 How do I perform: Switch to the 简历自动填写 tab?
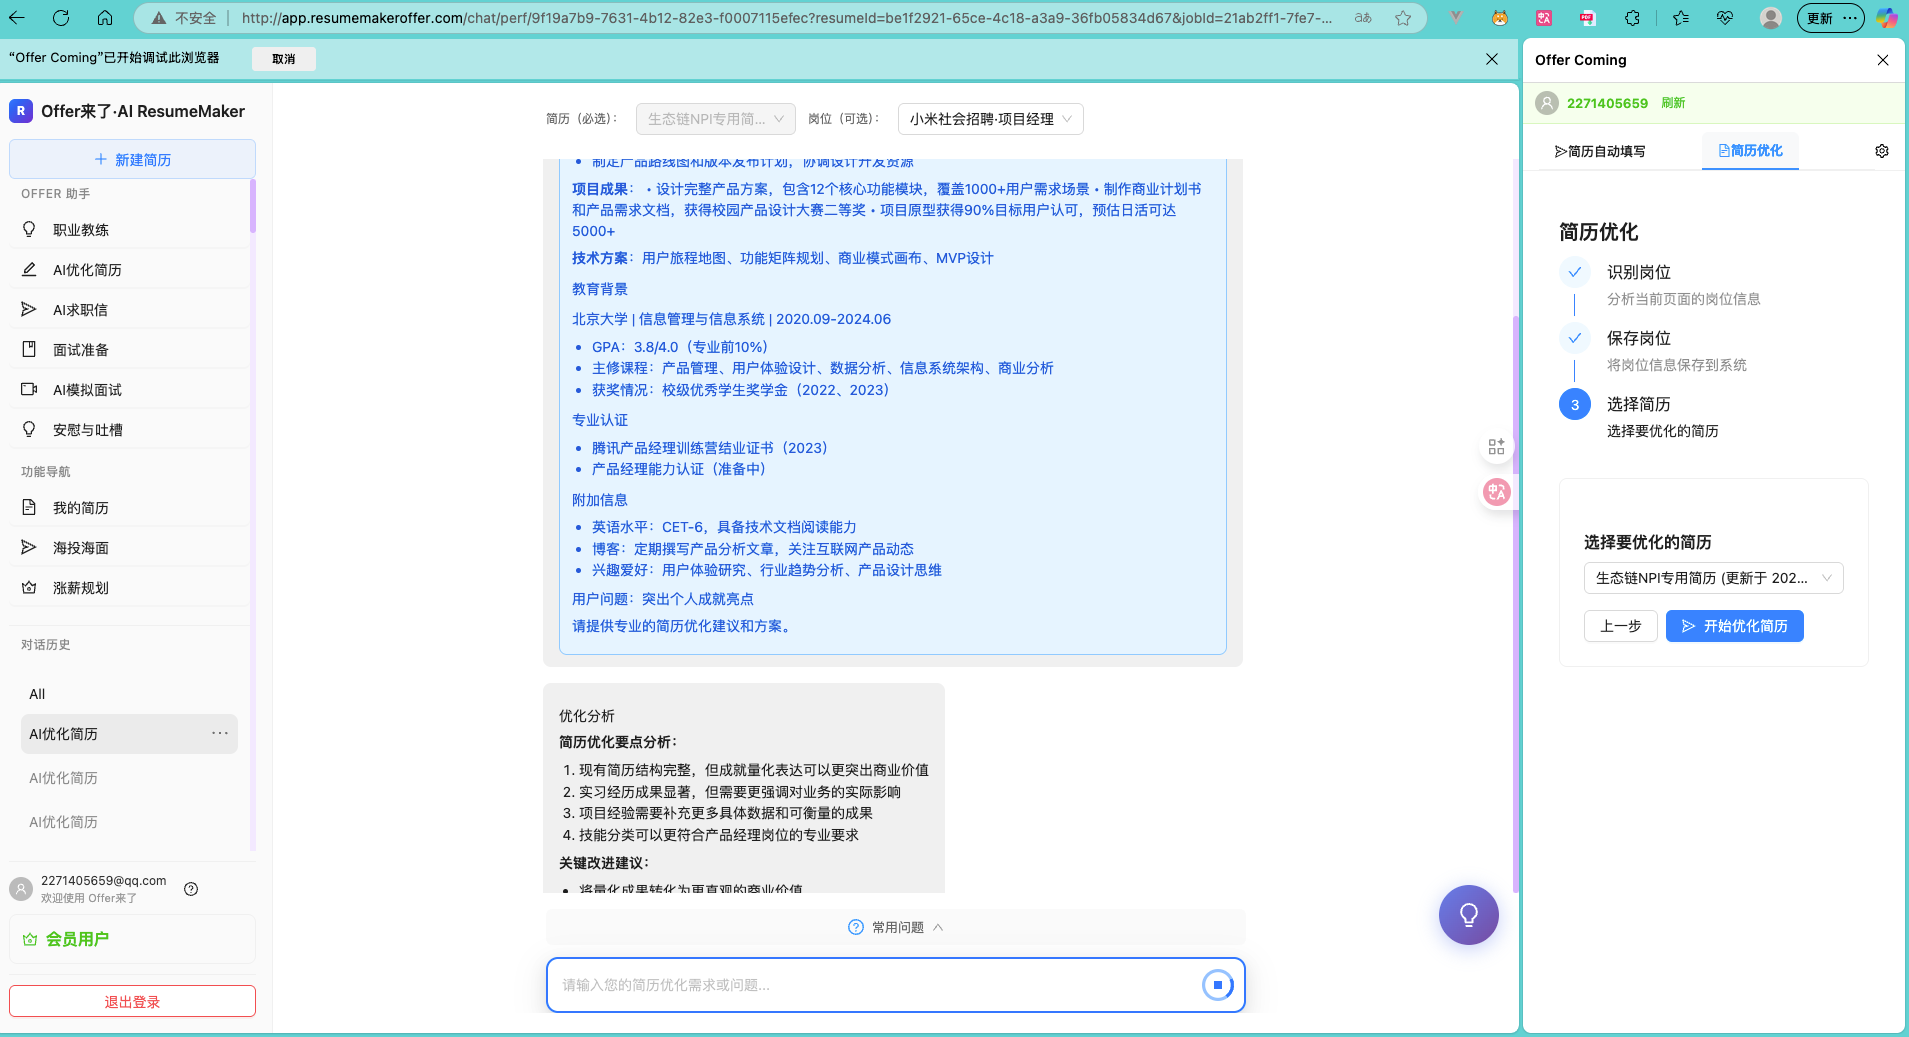[1600, 151]
